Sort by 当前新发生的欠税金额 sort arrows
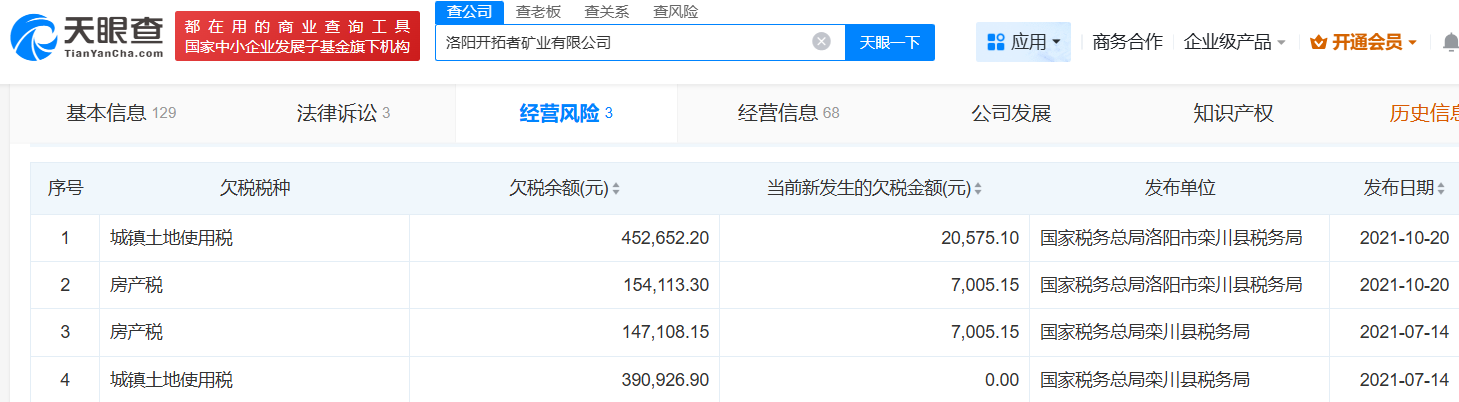This screenshot has width=1459, height=402. click(x=977, y=189)
